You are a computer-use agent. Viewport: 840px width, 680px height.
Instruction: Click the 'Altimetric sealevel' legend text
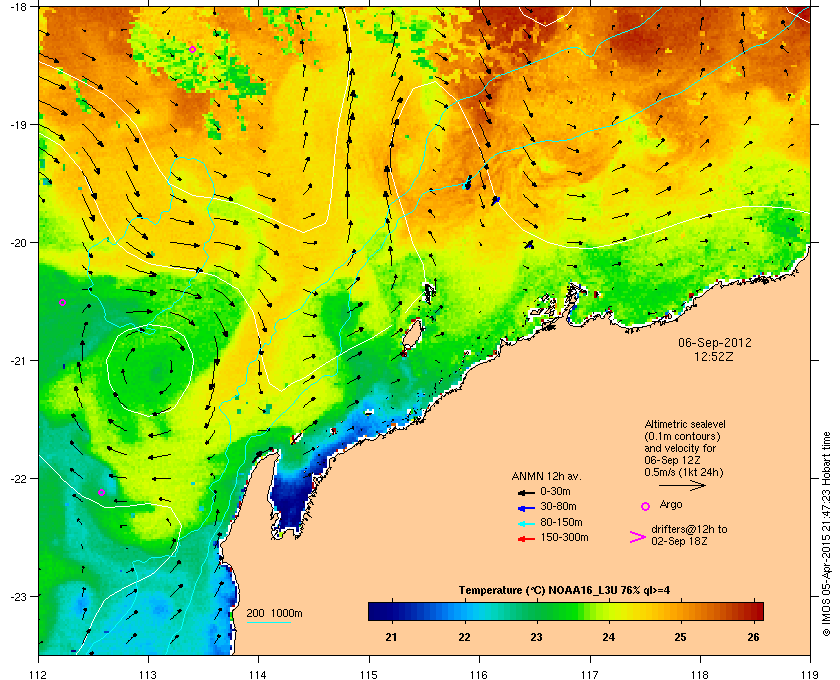coord(685,424)
